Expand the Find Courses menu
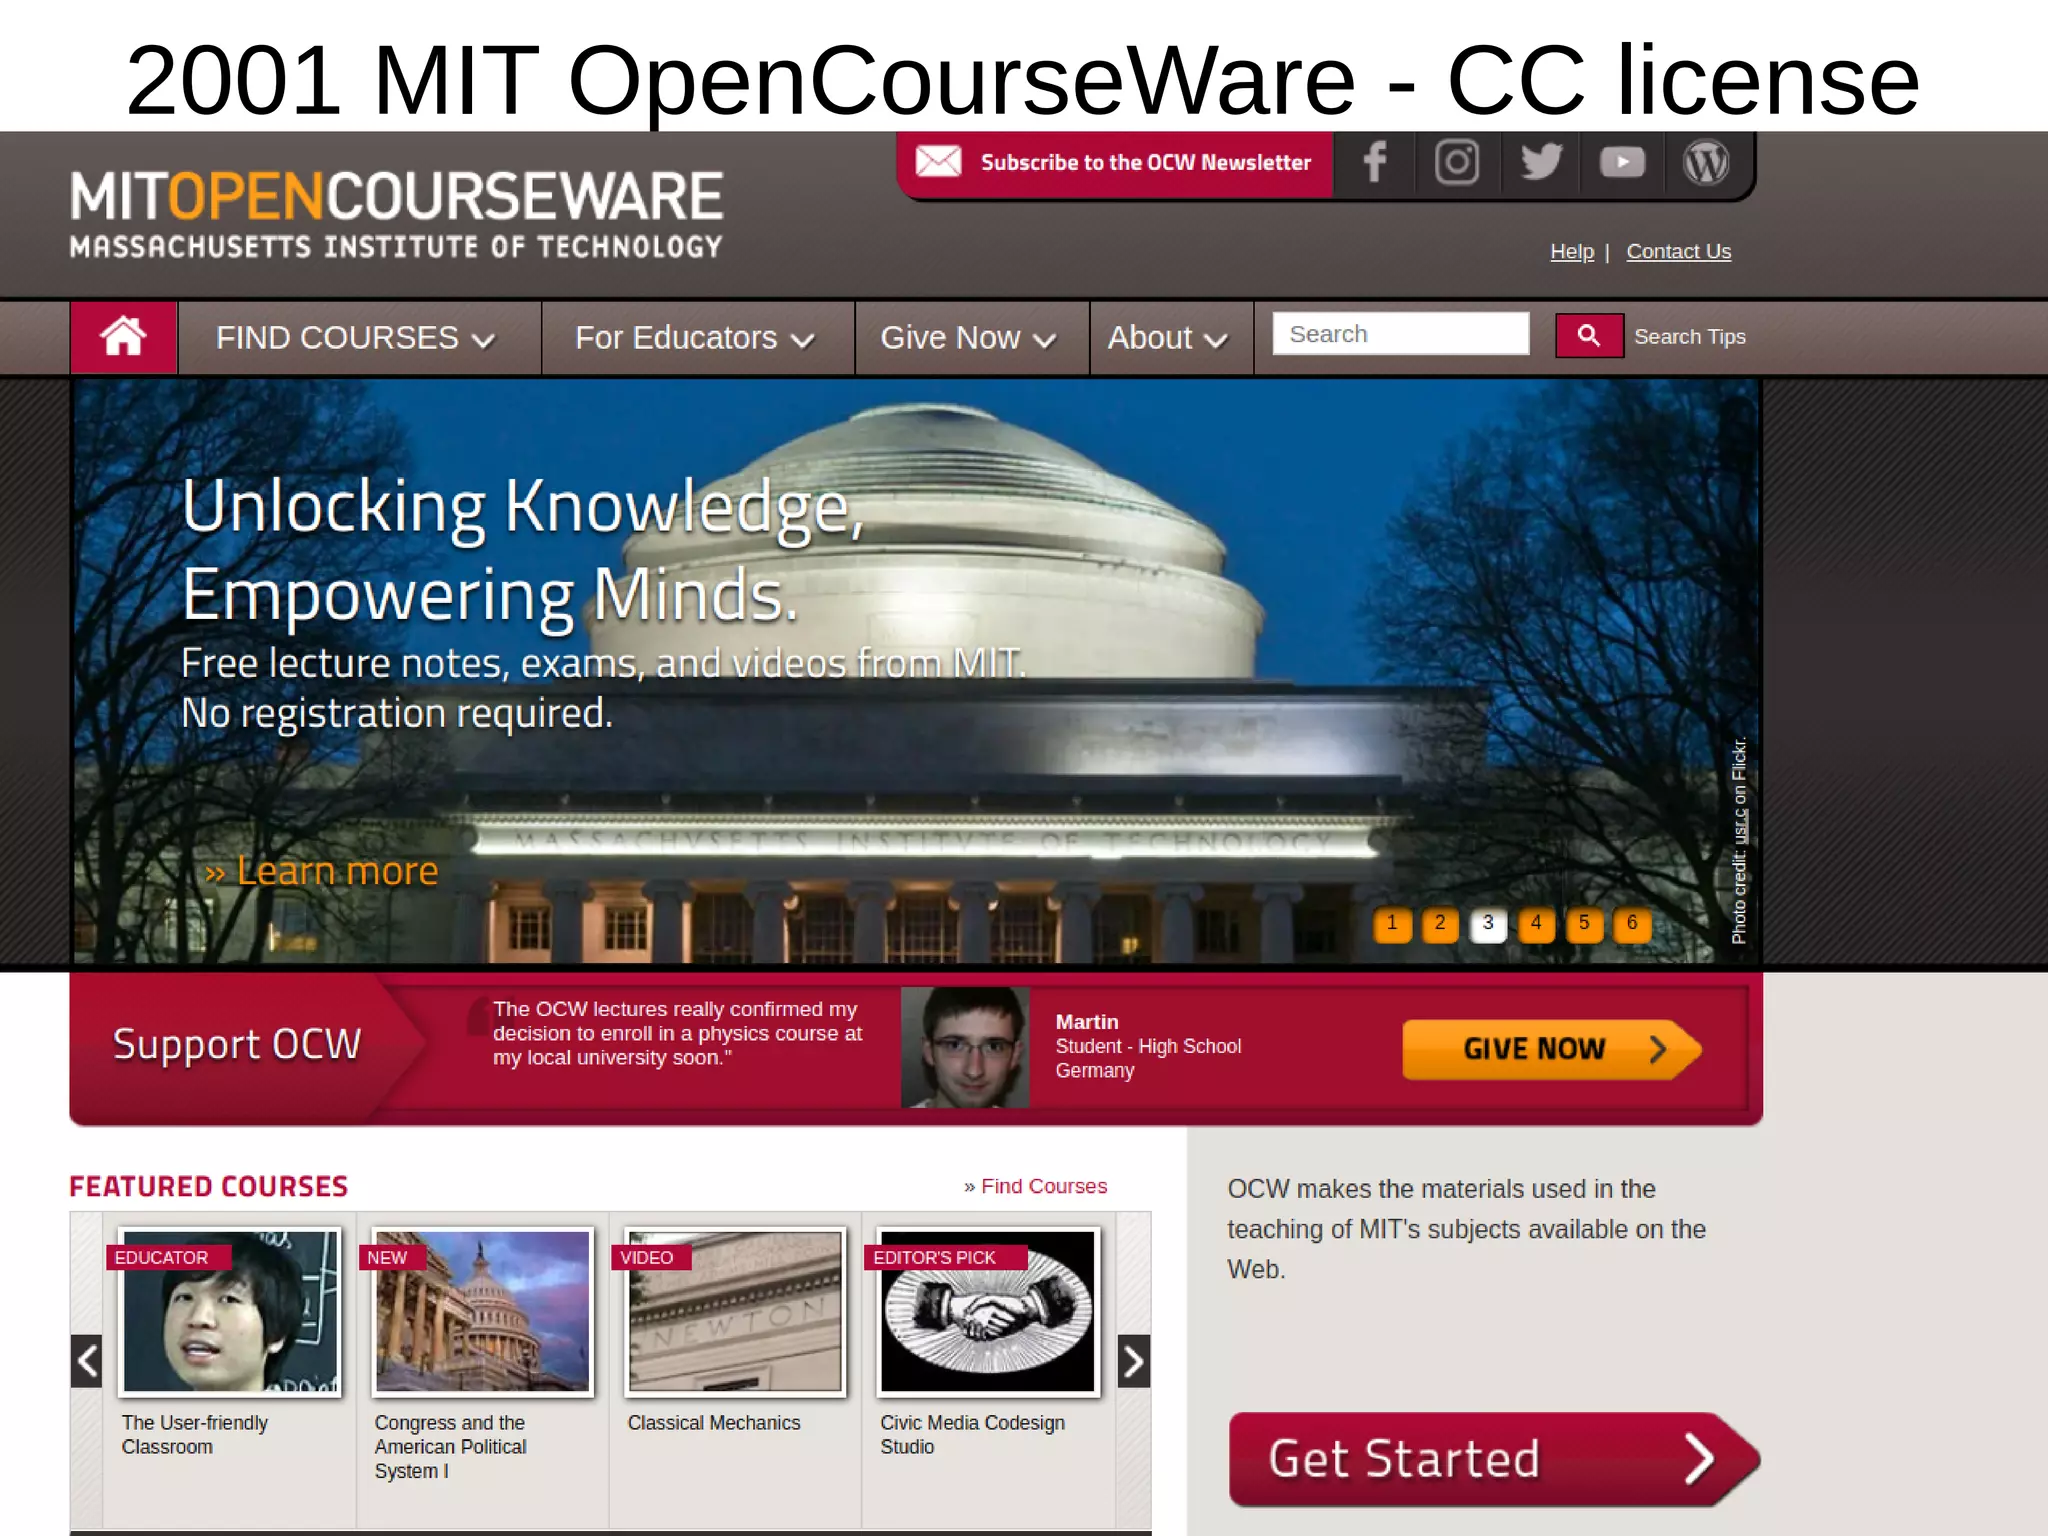2048x1536 pixels. point(355,338)
